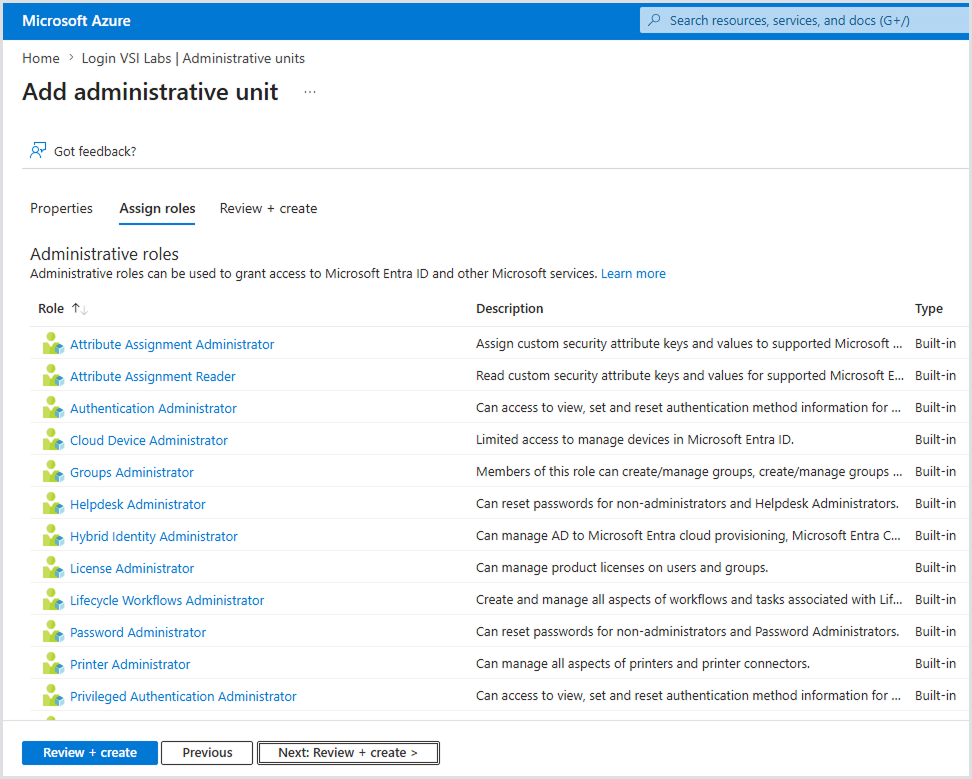Click Built-in type for Groups Administrator

tap(935, 472)
